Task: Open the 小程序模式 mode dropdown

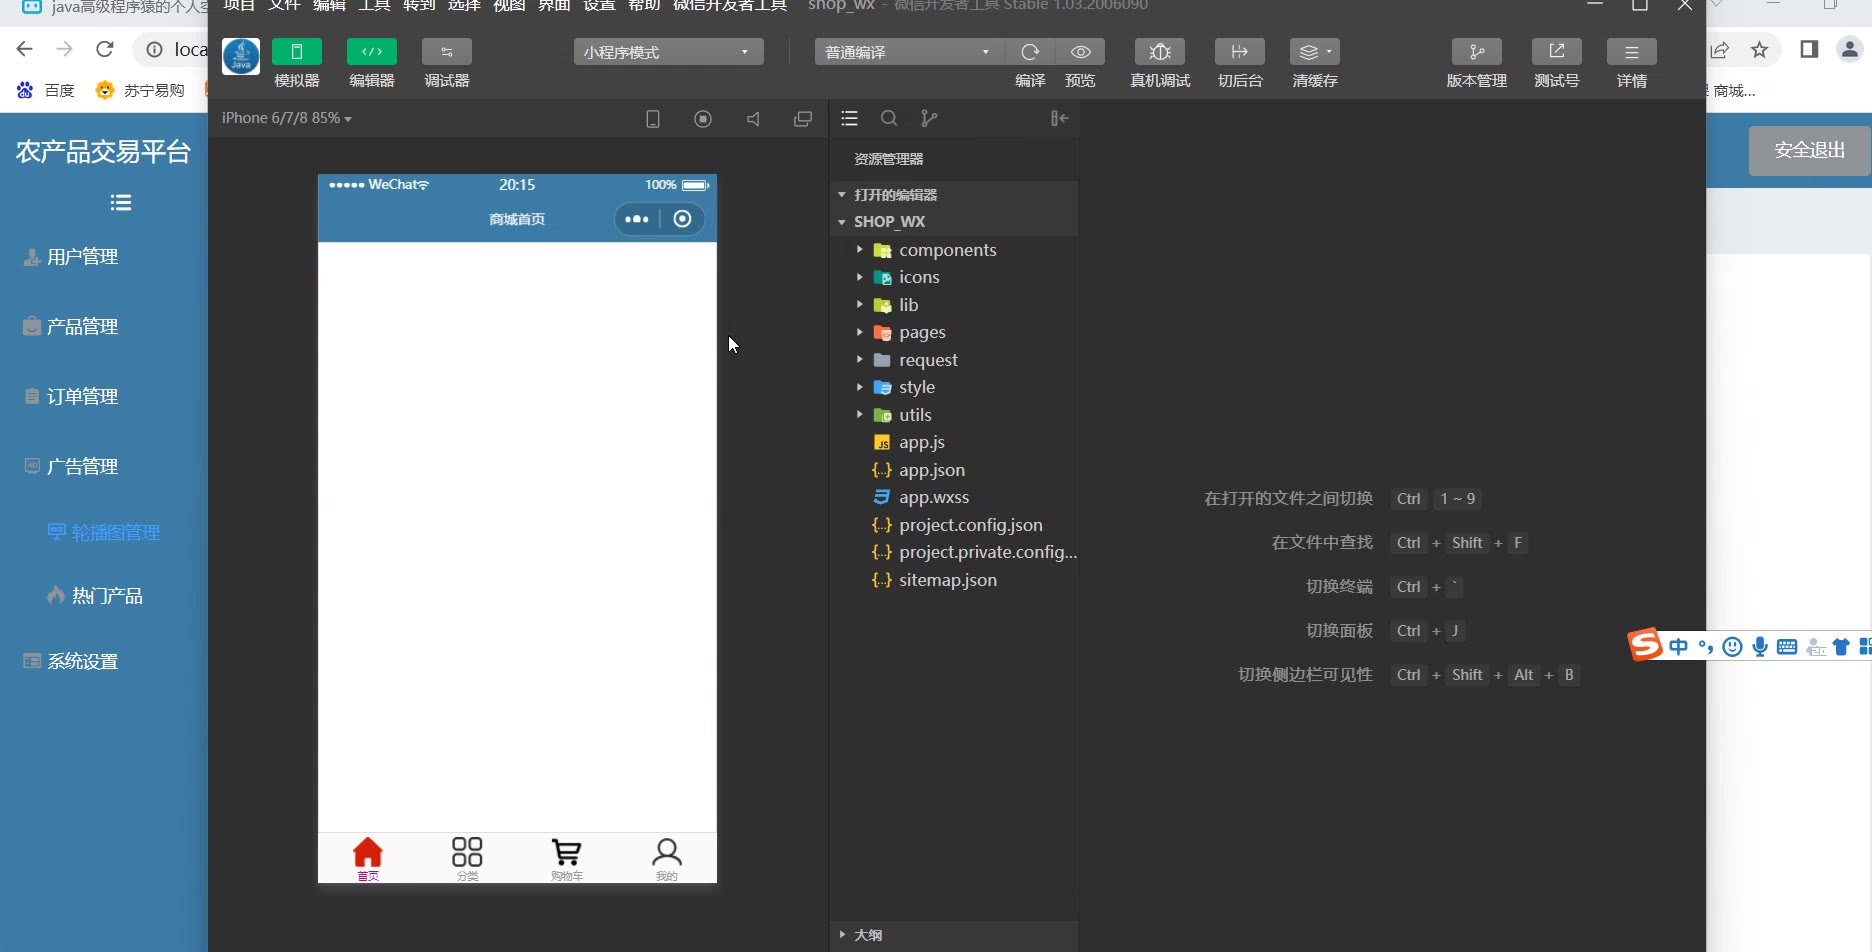Action: (x=668, y=52)
